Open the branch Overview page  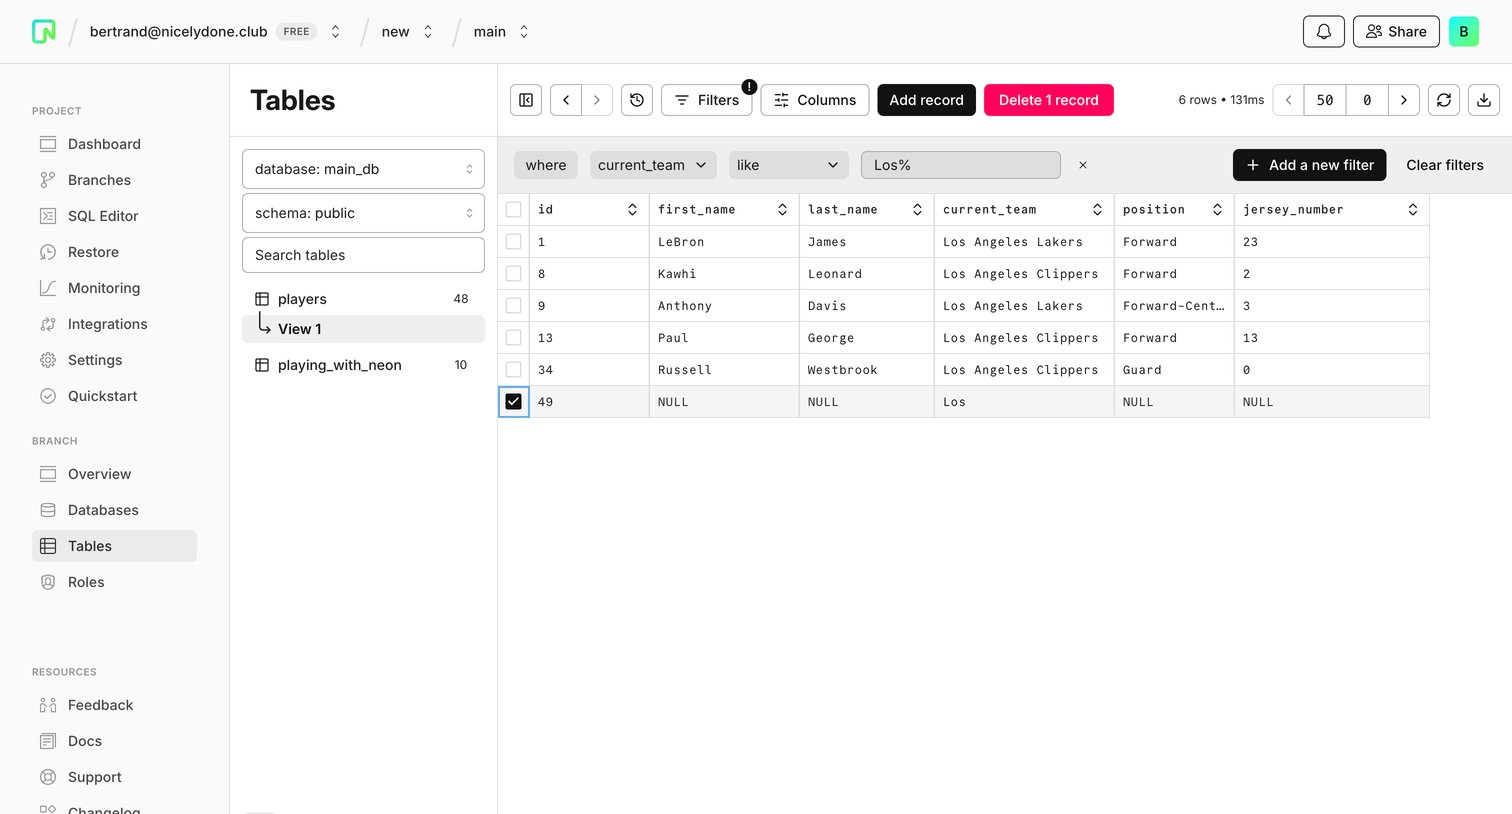(99, 474)
